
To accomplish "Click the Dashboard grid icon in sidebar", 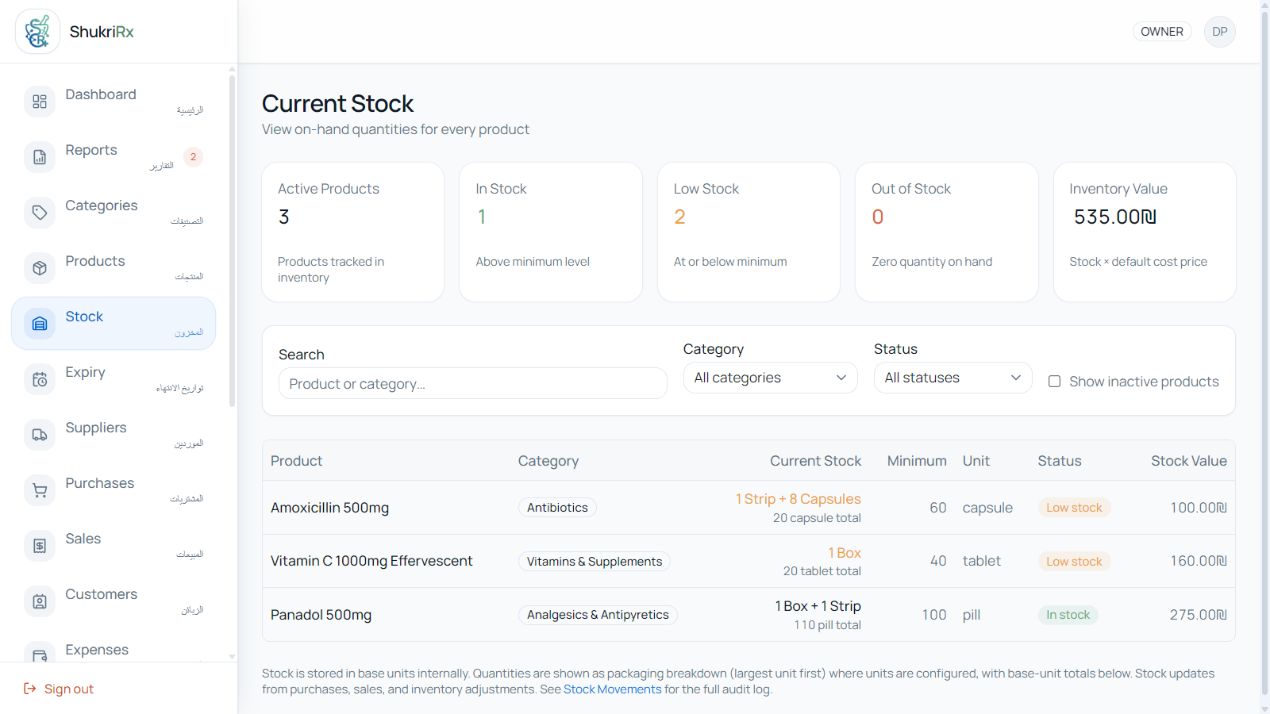I will (40, 101).
